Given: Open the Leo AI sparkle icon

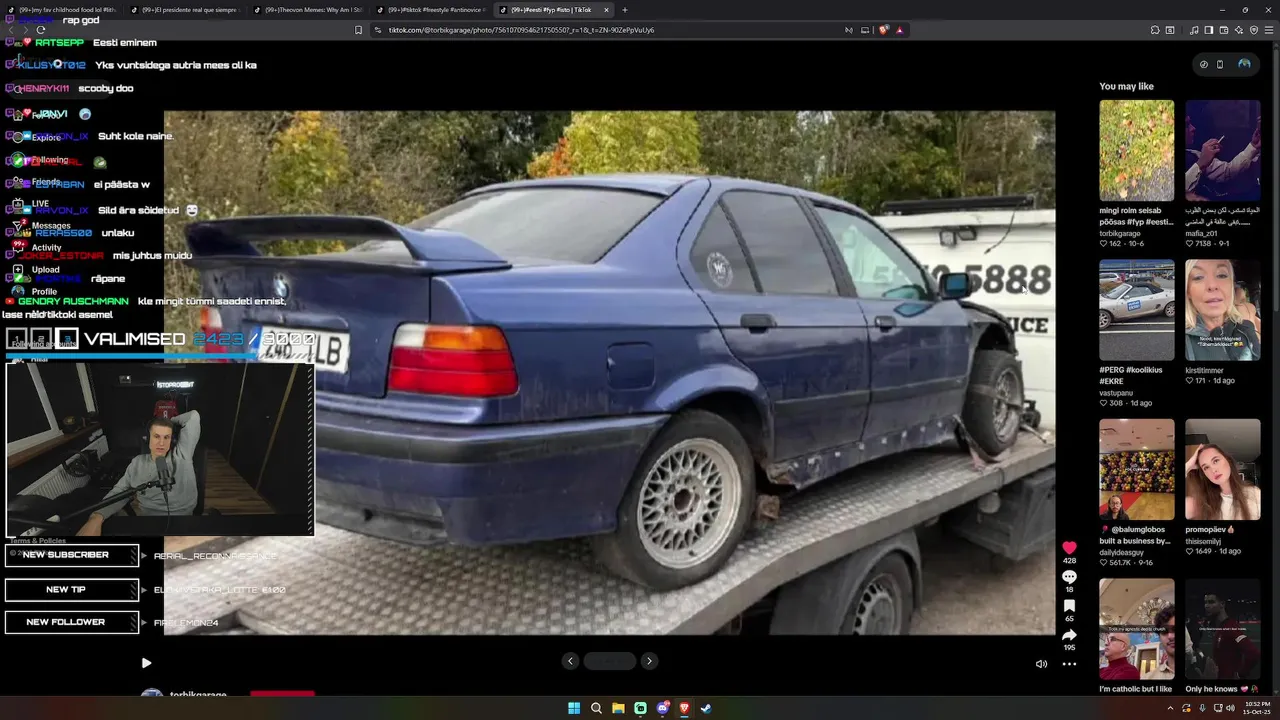Looking at the screenshot, I should (x=1239, y=30).
